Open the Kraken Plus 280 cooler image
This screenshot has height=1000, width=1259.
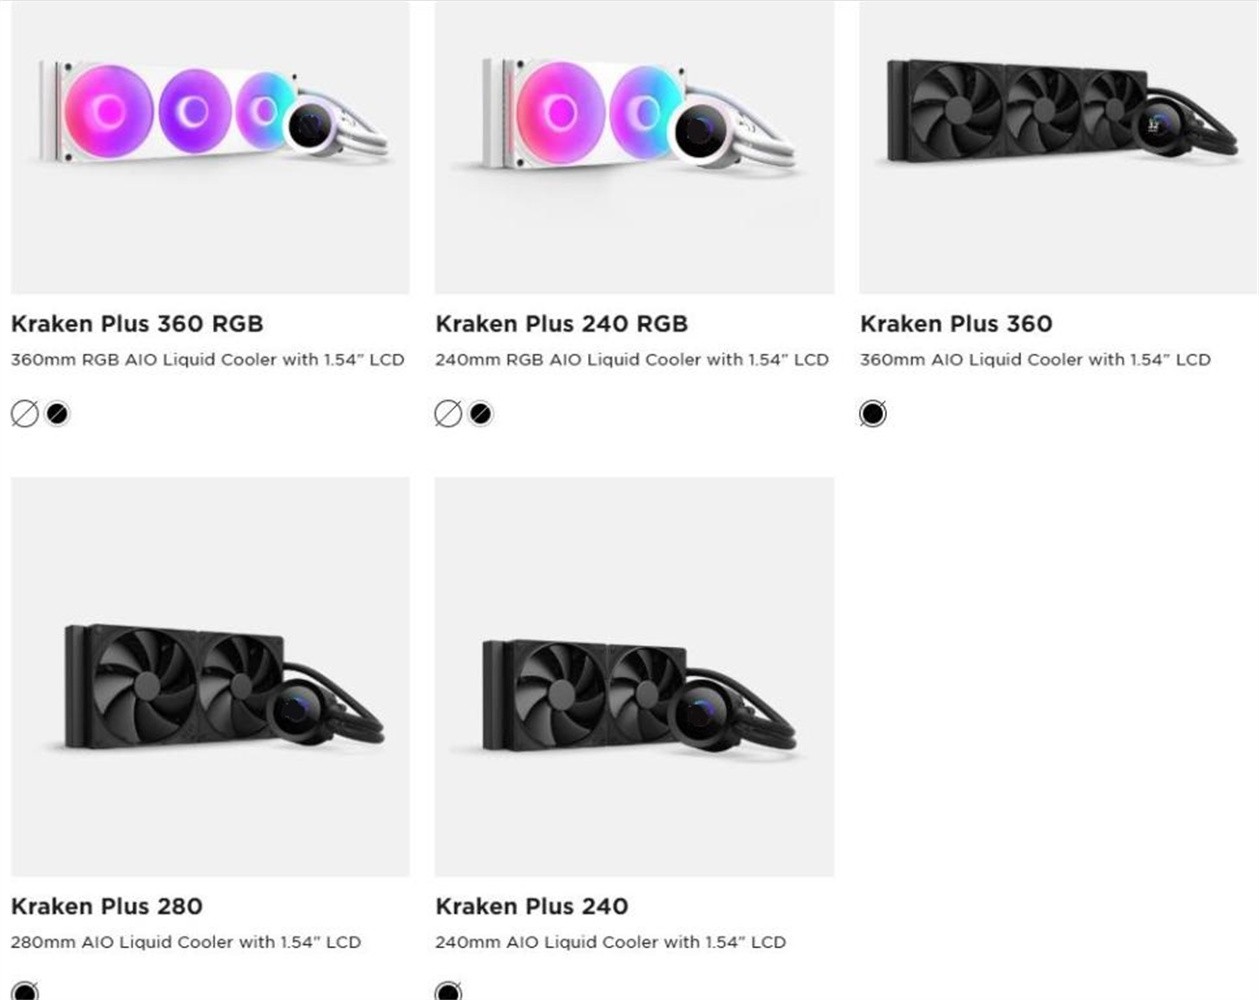pos(210,677)
